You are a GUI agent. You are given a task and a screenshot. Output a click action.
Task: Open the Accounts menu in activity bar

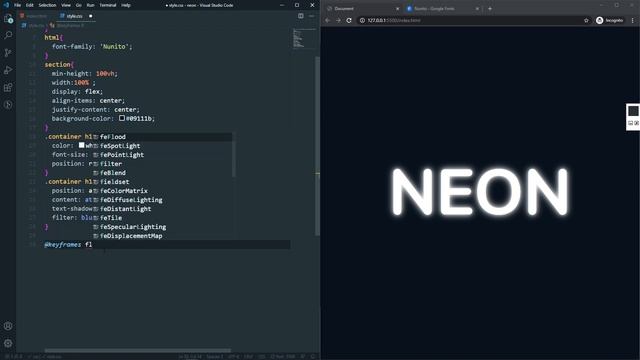pos(8,326)
